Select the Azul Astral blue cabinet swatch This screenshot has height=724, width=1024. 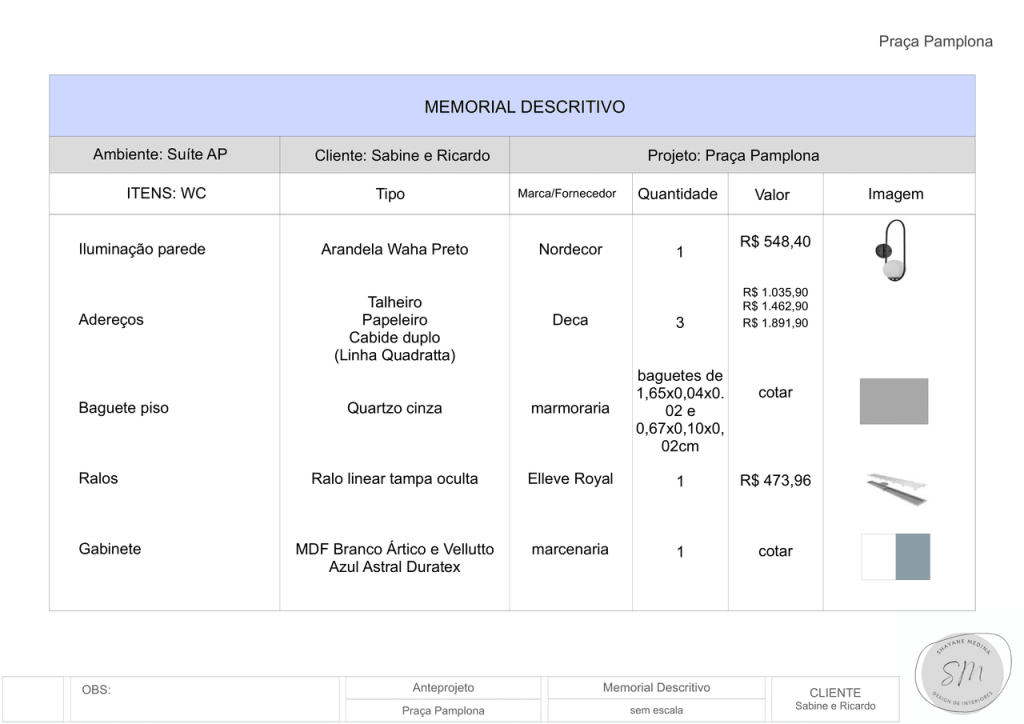pyautogui.click(x=912, y=556)
